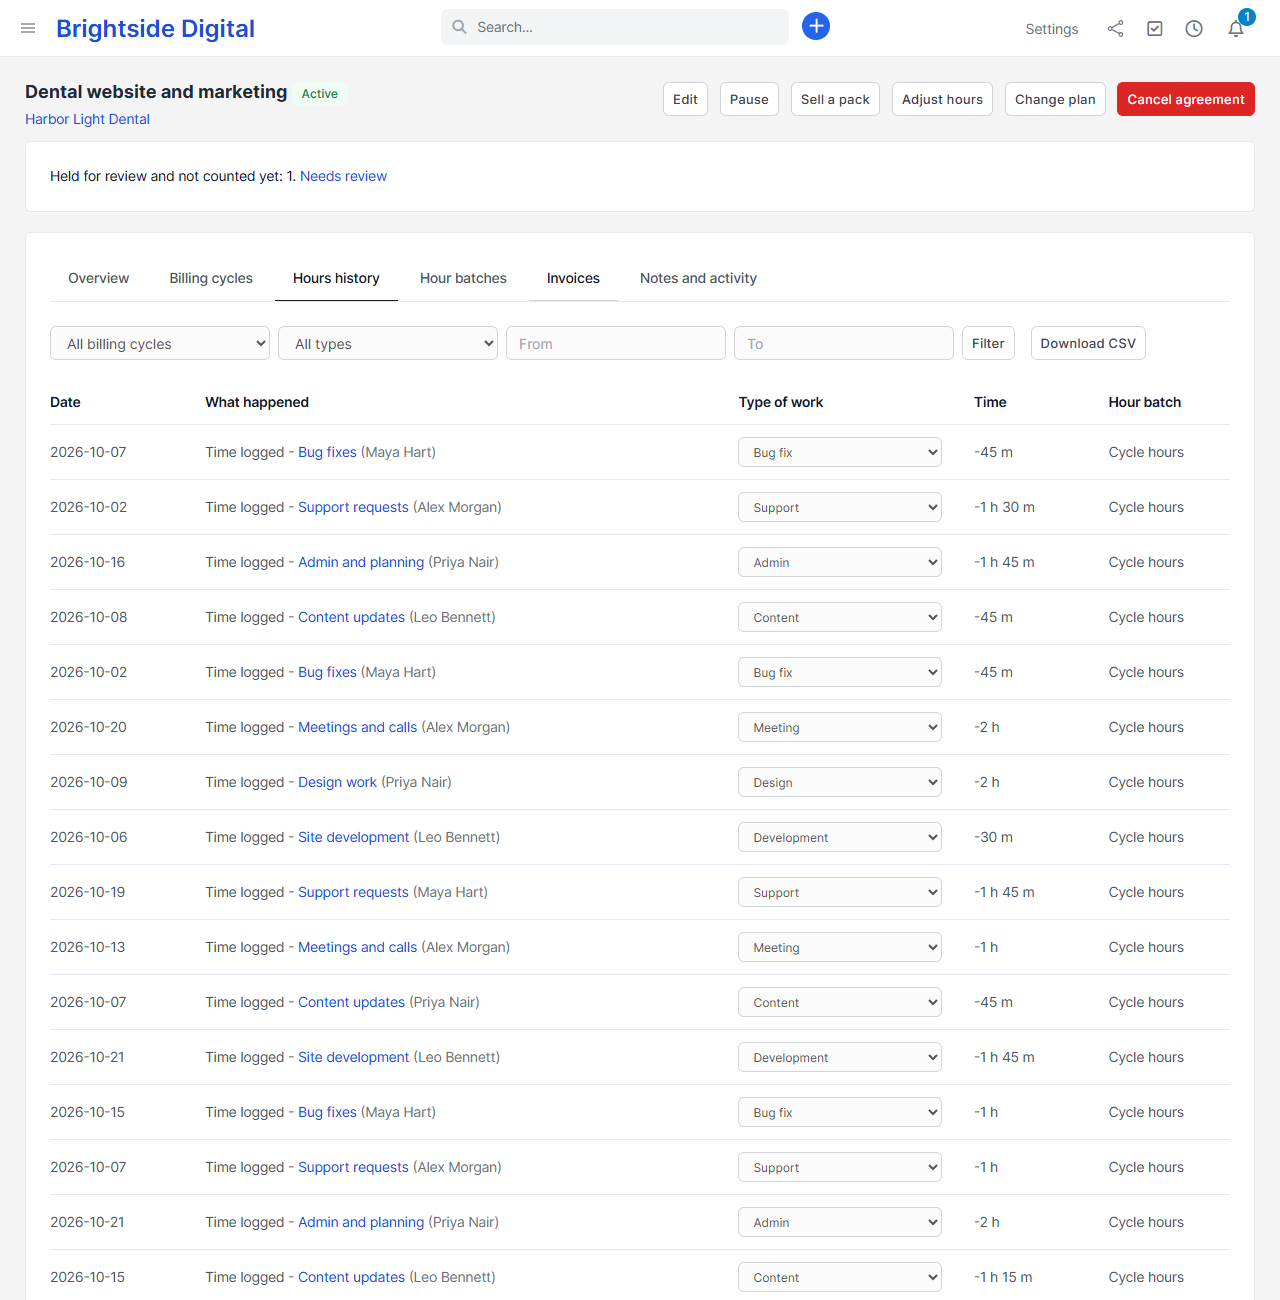Open Design type dropdown for 2026-10-09 row
This screenshot has width=1280, height=1300.
coord(840,782)
